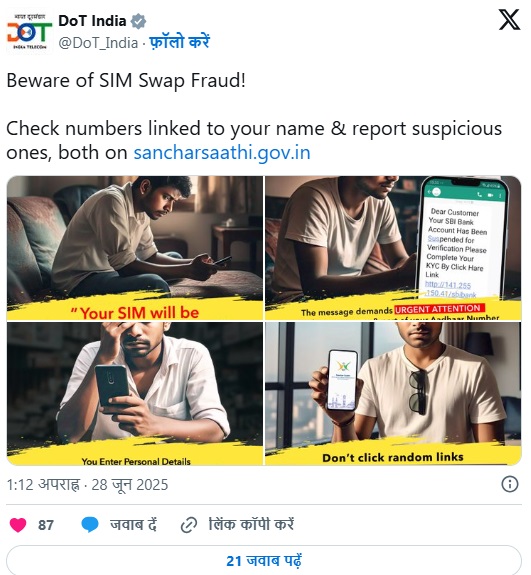Open the X logo icon
This screenshot has height=575, width=531.
click(x=509, y=20)
